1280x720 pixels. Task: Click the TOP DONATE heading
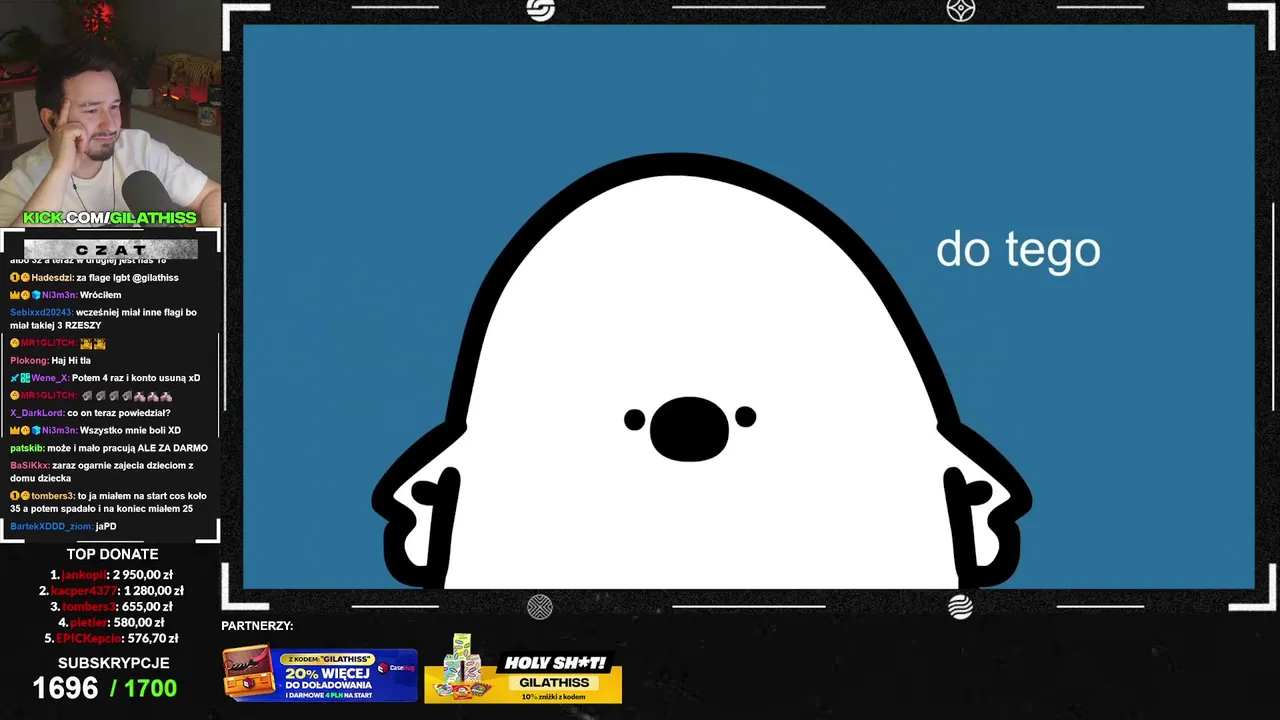[x=112, y=554]
